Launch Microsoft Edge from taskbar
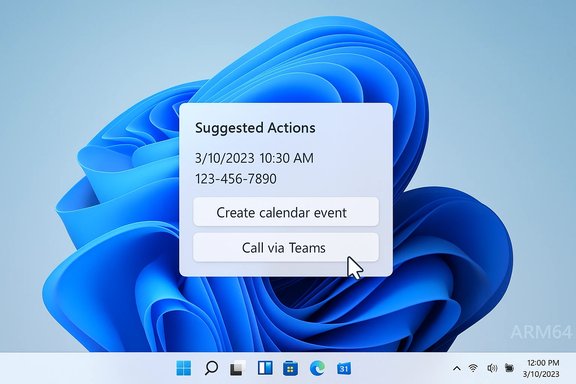The image size is (576, 384). point(317,368)
